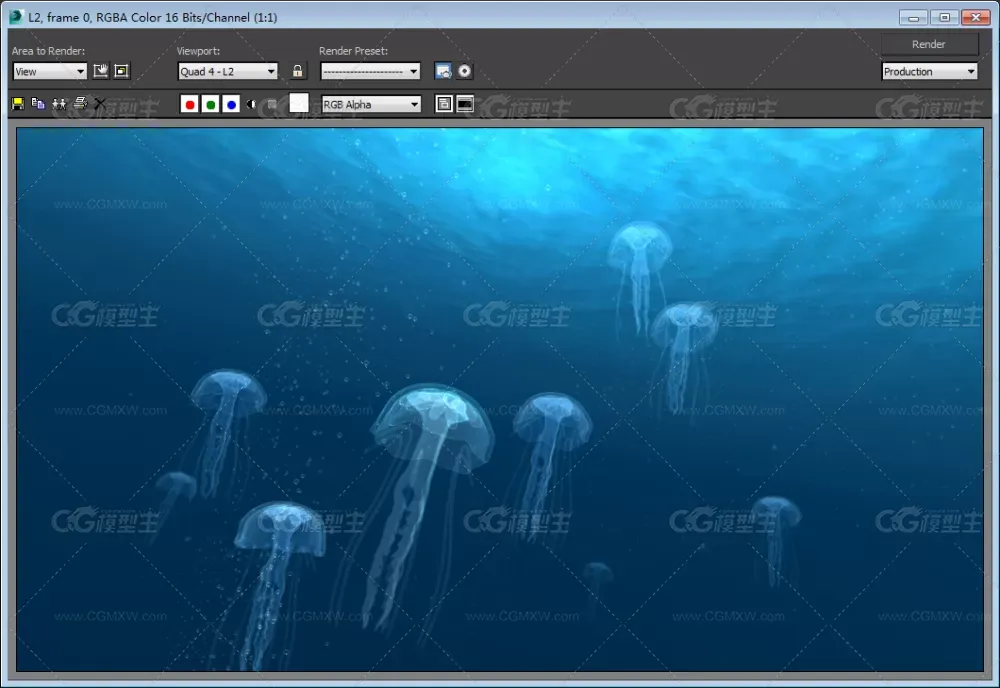1000x688 pixels.
Task: Toggle the UI display icon
Action: (465, 104)
